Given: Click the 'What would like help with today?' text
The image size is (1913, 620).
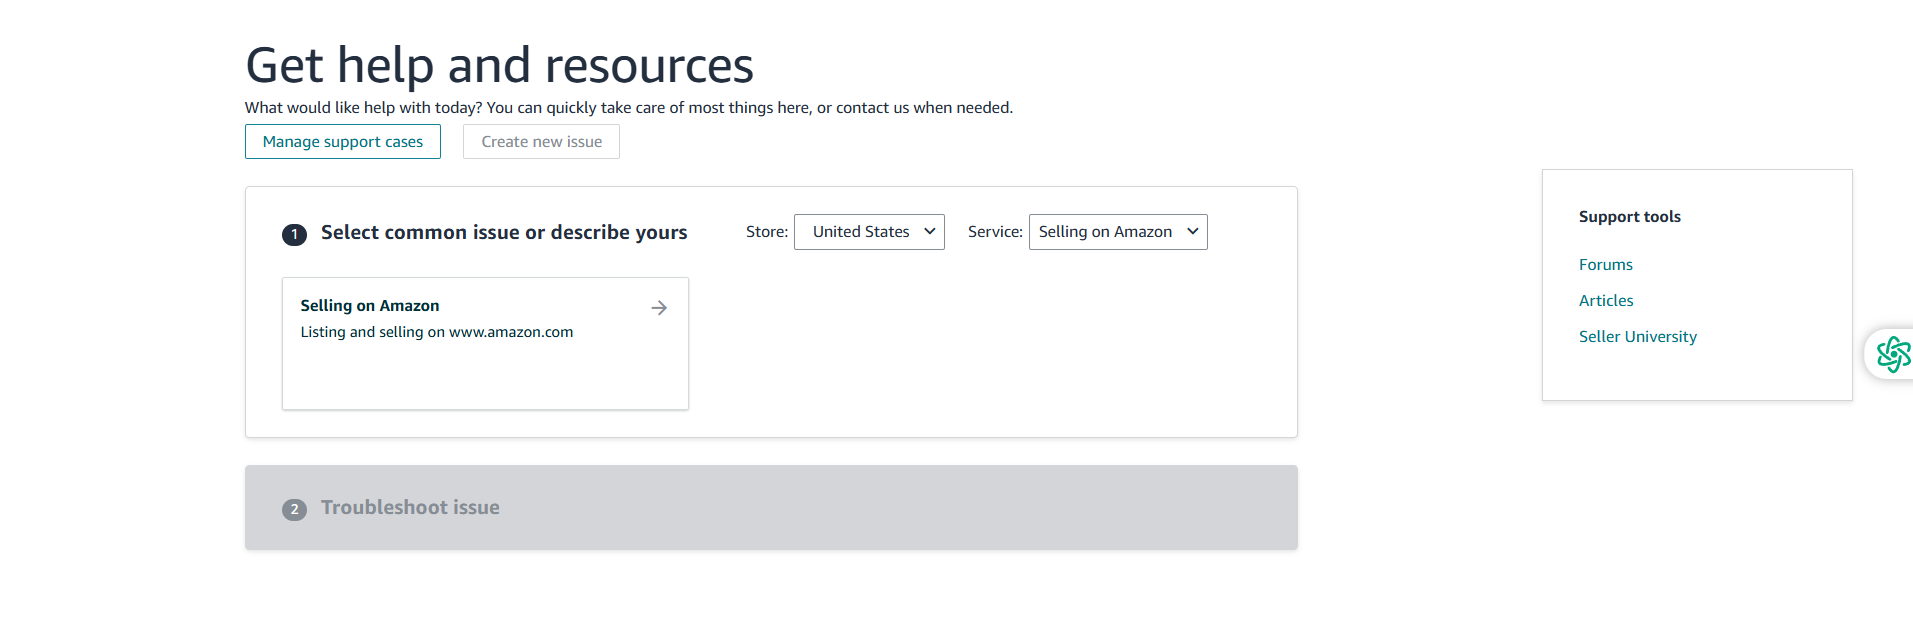Looking at the screenshot, I should 364,108.
